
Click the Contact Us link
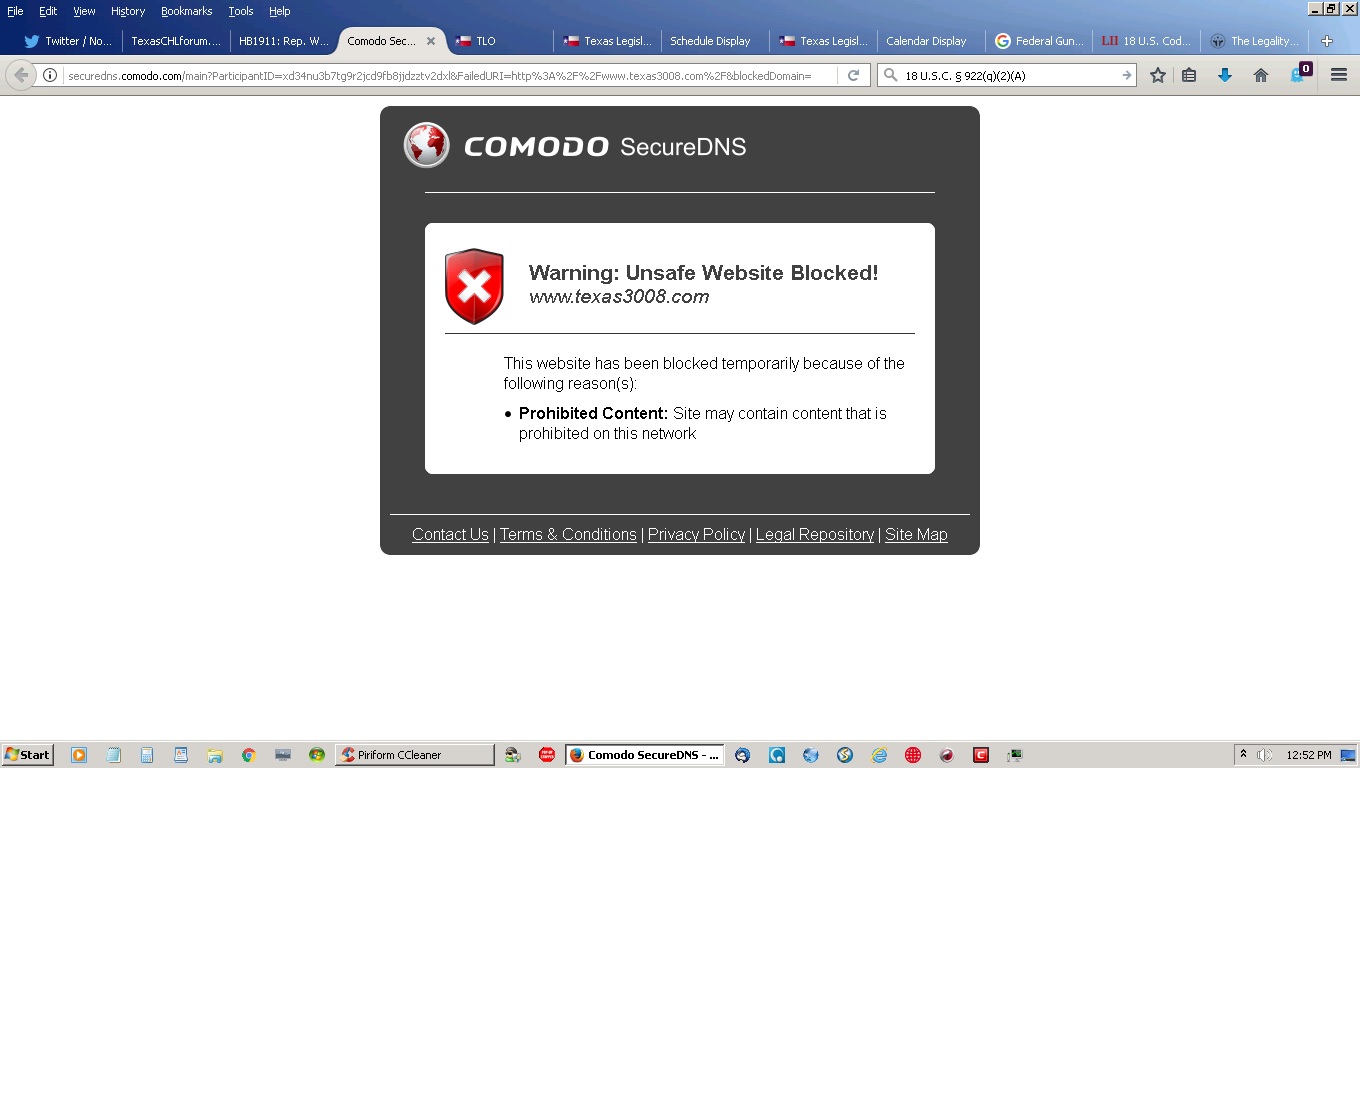[x=450, y=534]
